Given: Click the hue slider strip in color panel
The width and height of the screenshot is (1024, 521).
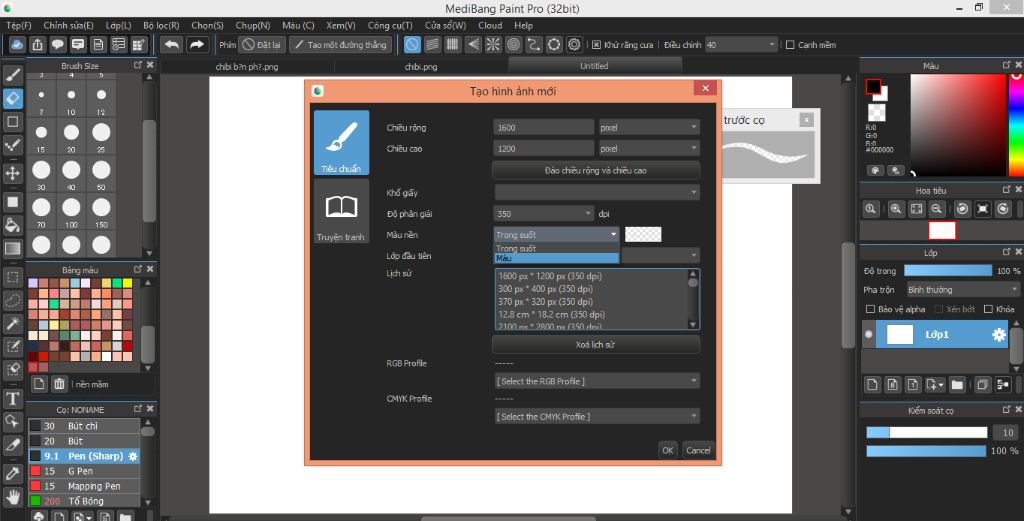Looking at the screenshot, I should pyautogui.click(x=1016, y=124).
